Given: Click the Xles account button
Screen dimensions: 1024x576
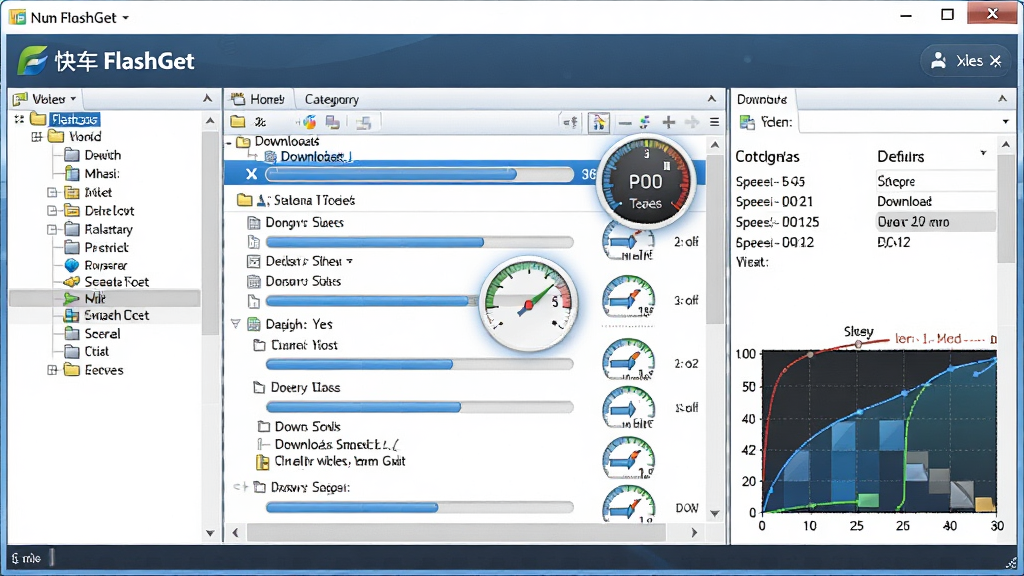Looking at the screenshot, I should pyautogui.click(x=966, y=61).
